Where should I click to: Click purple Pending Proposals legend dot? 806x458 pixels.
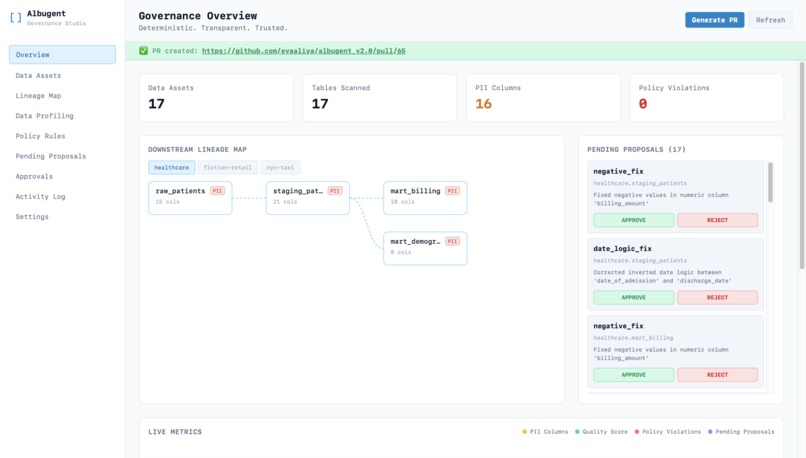click(x=710, y=432)
